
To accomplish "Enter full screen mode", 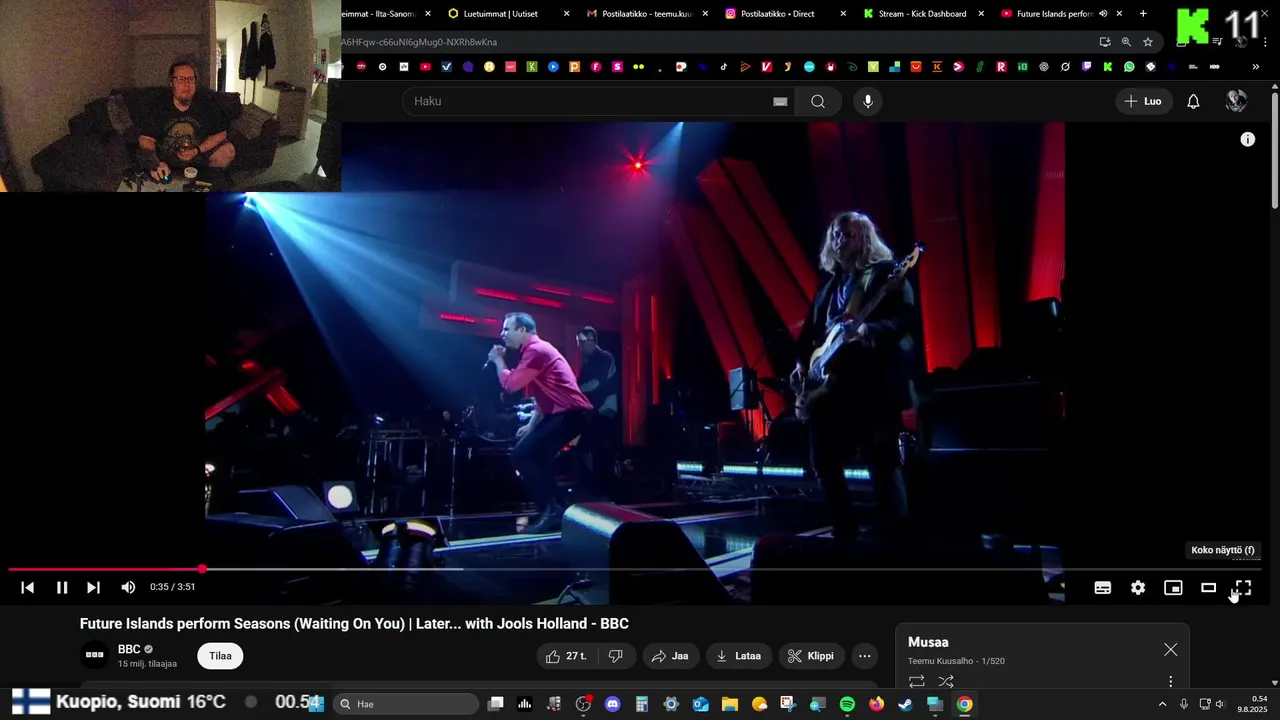I will point(1243,588).
